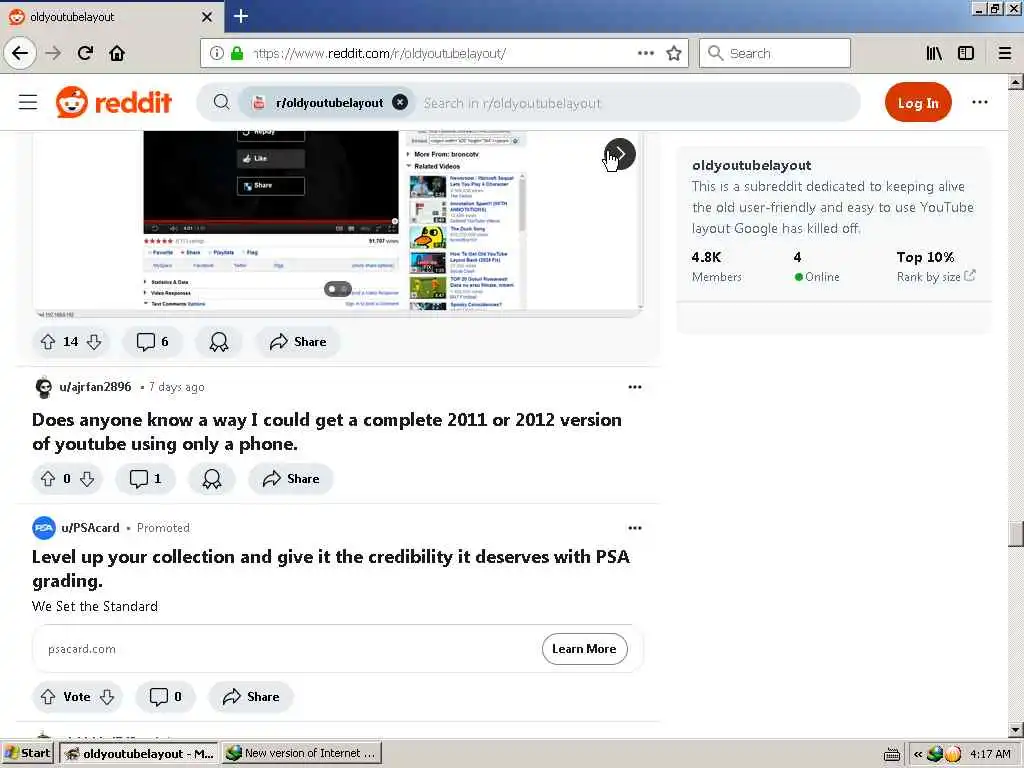Click the YouTube old layout screenshot thumbnail
This screenshot has width=1024, height=768.
338,223
